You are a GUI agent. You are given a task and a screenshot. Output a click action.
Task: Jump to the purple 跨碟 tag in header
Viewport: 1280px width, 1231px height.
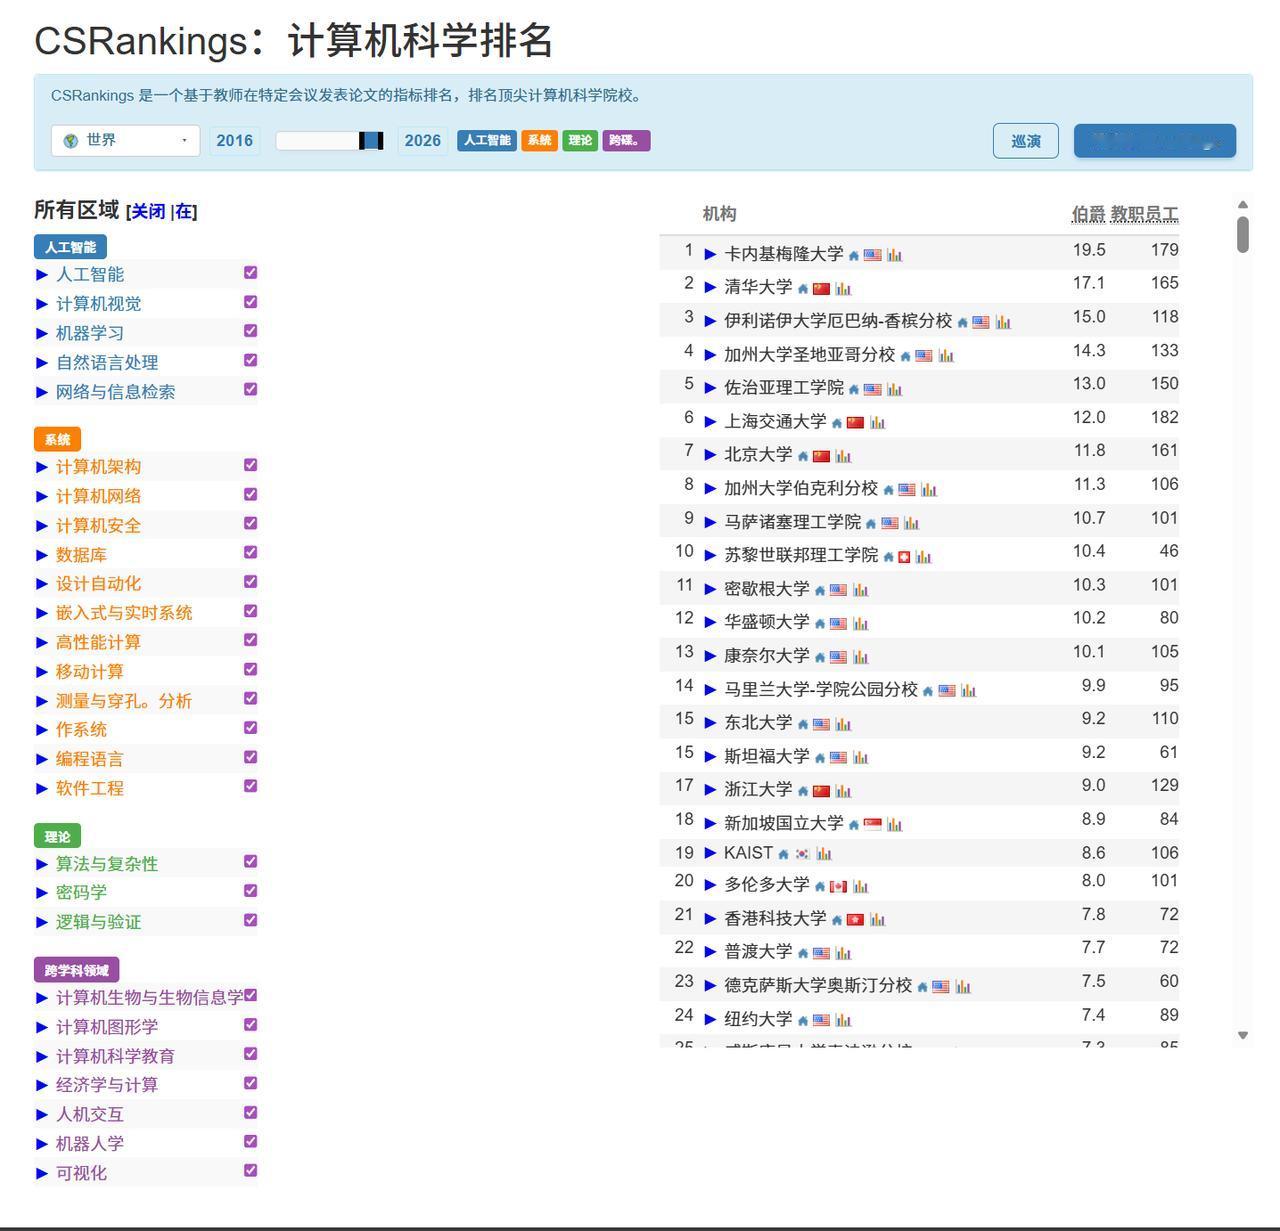(x=626, y=140)
